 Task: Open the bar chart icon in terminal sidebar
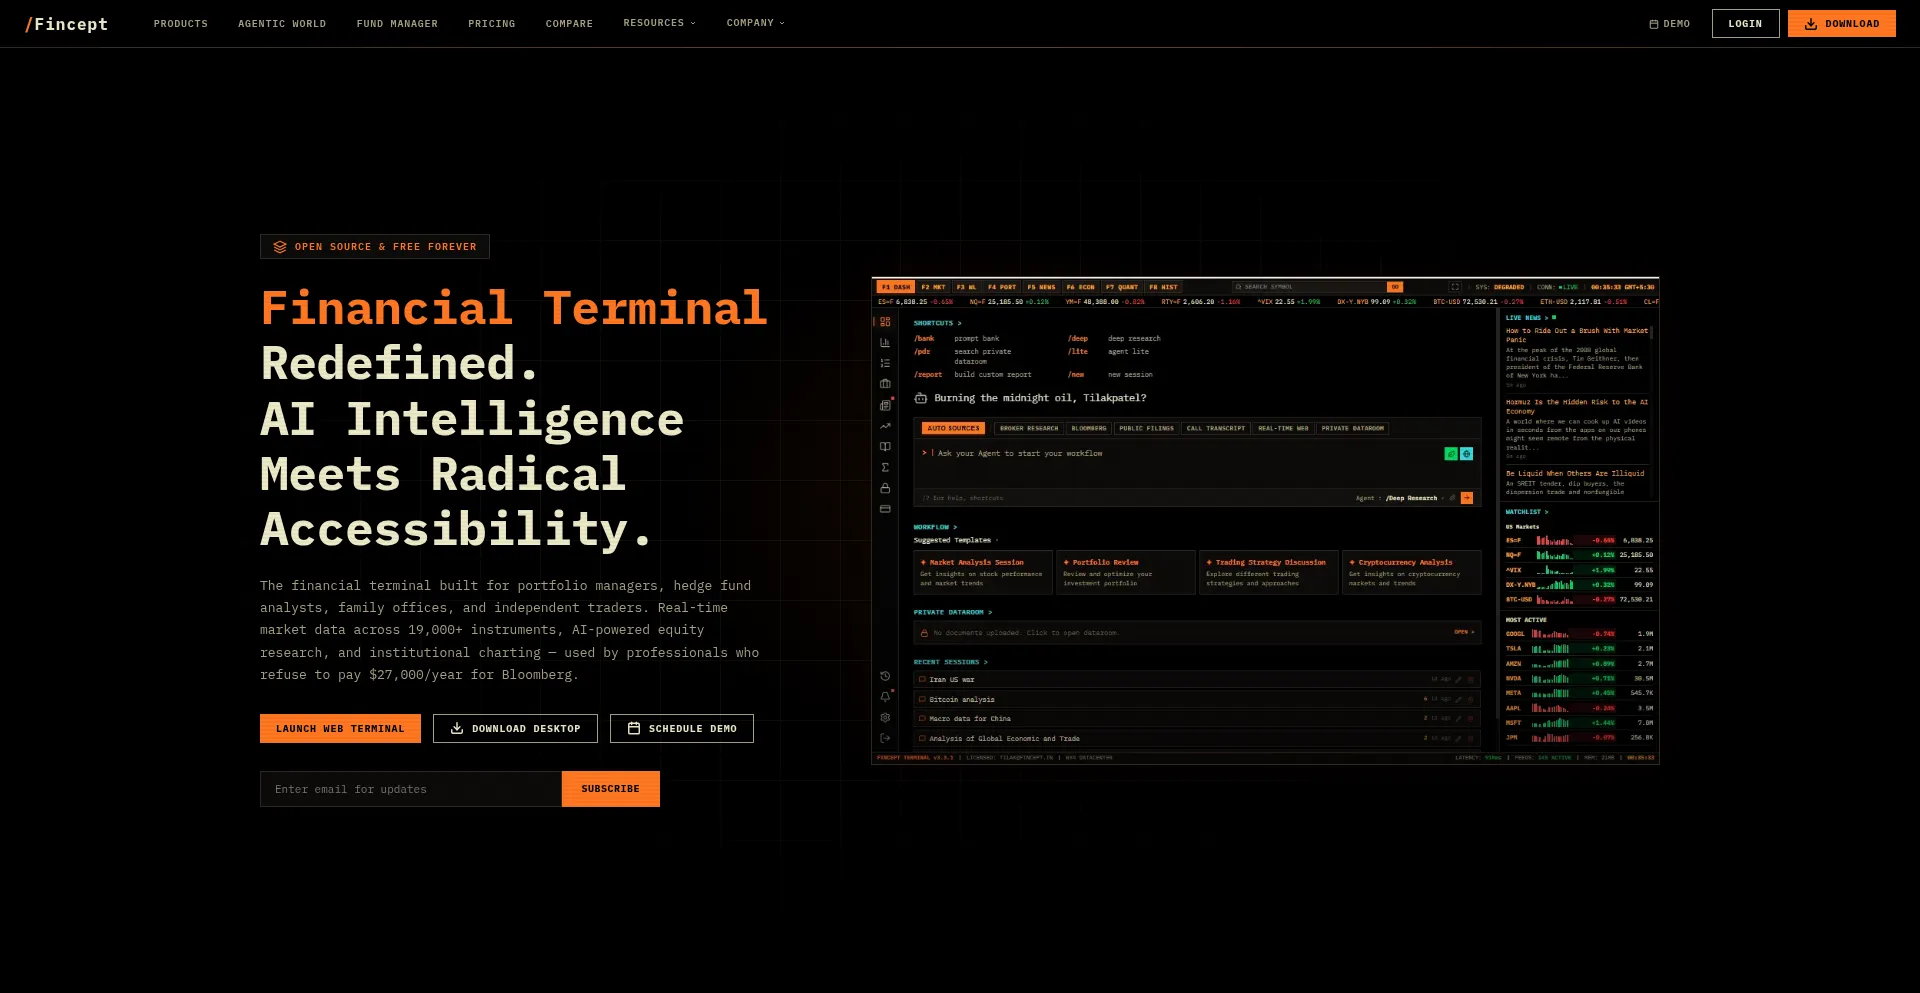pos(885,343)
